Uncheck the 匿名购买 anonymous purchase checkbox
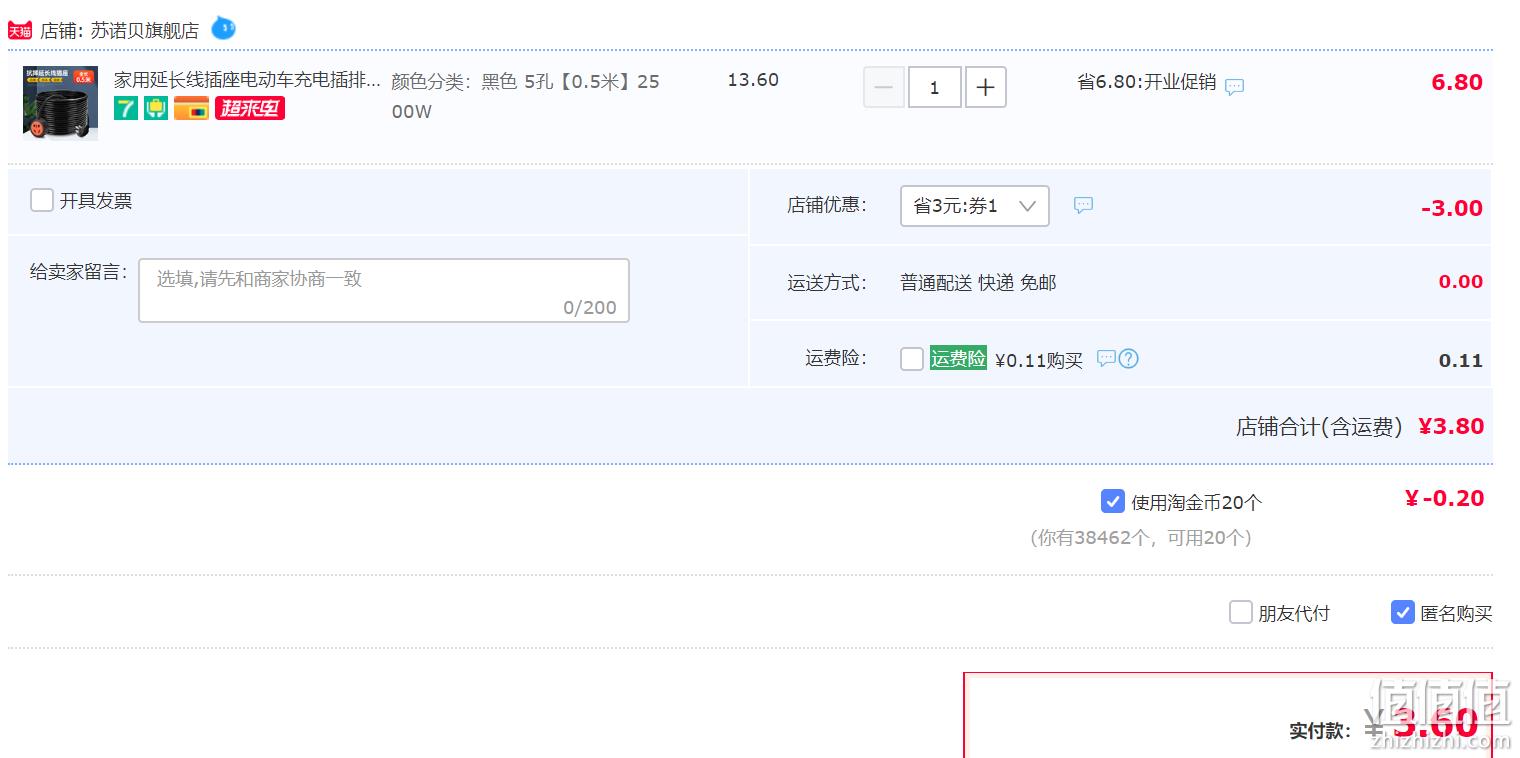 (1403, 612)
